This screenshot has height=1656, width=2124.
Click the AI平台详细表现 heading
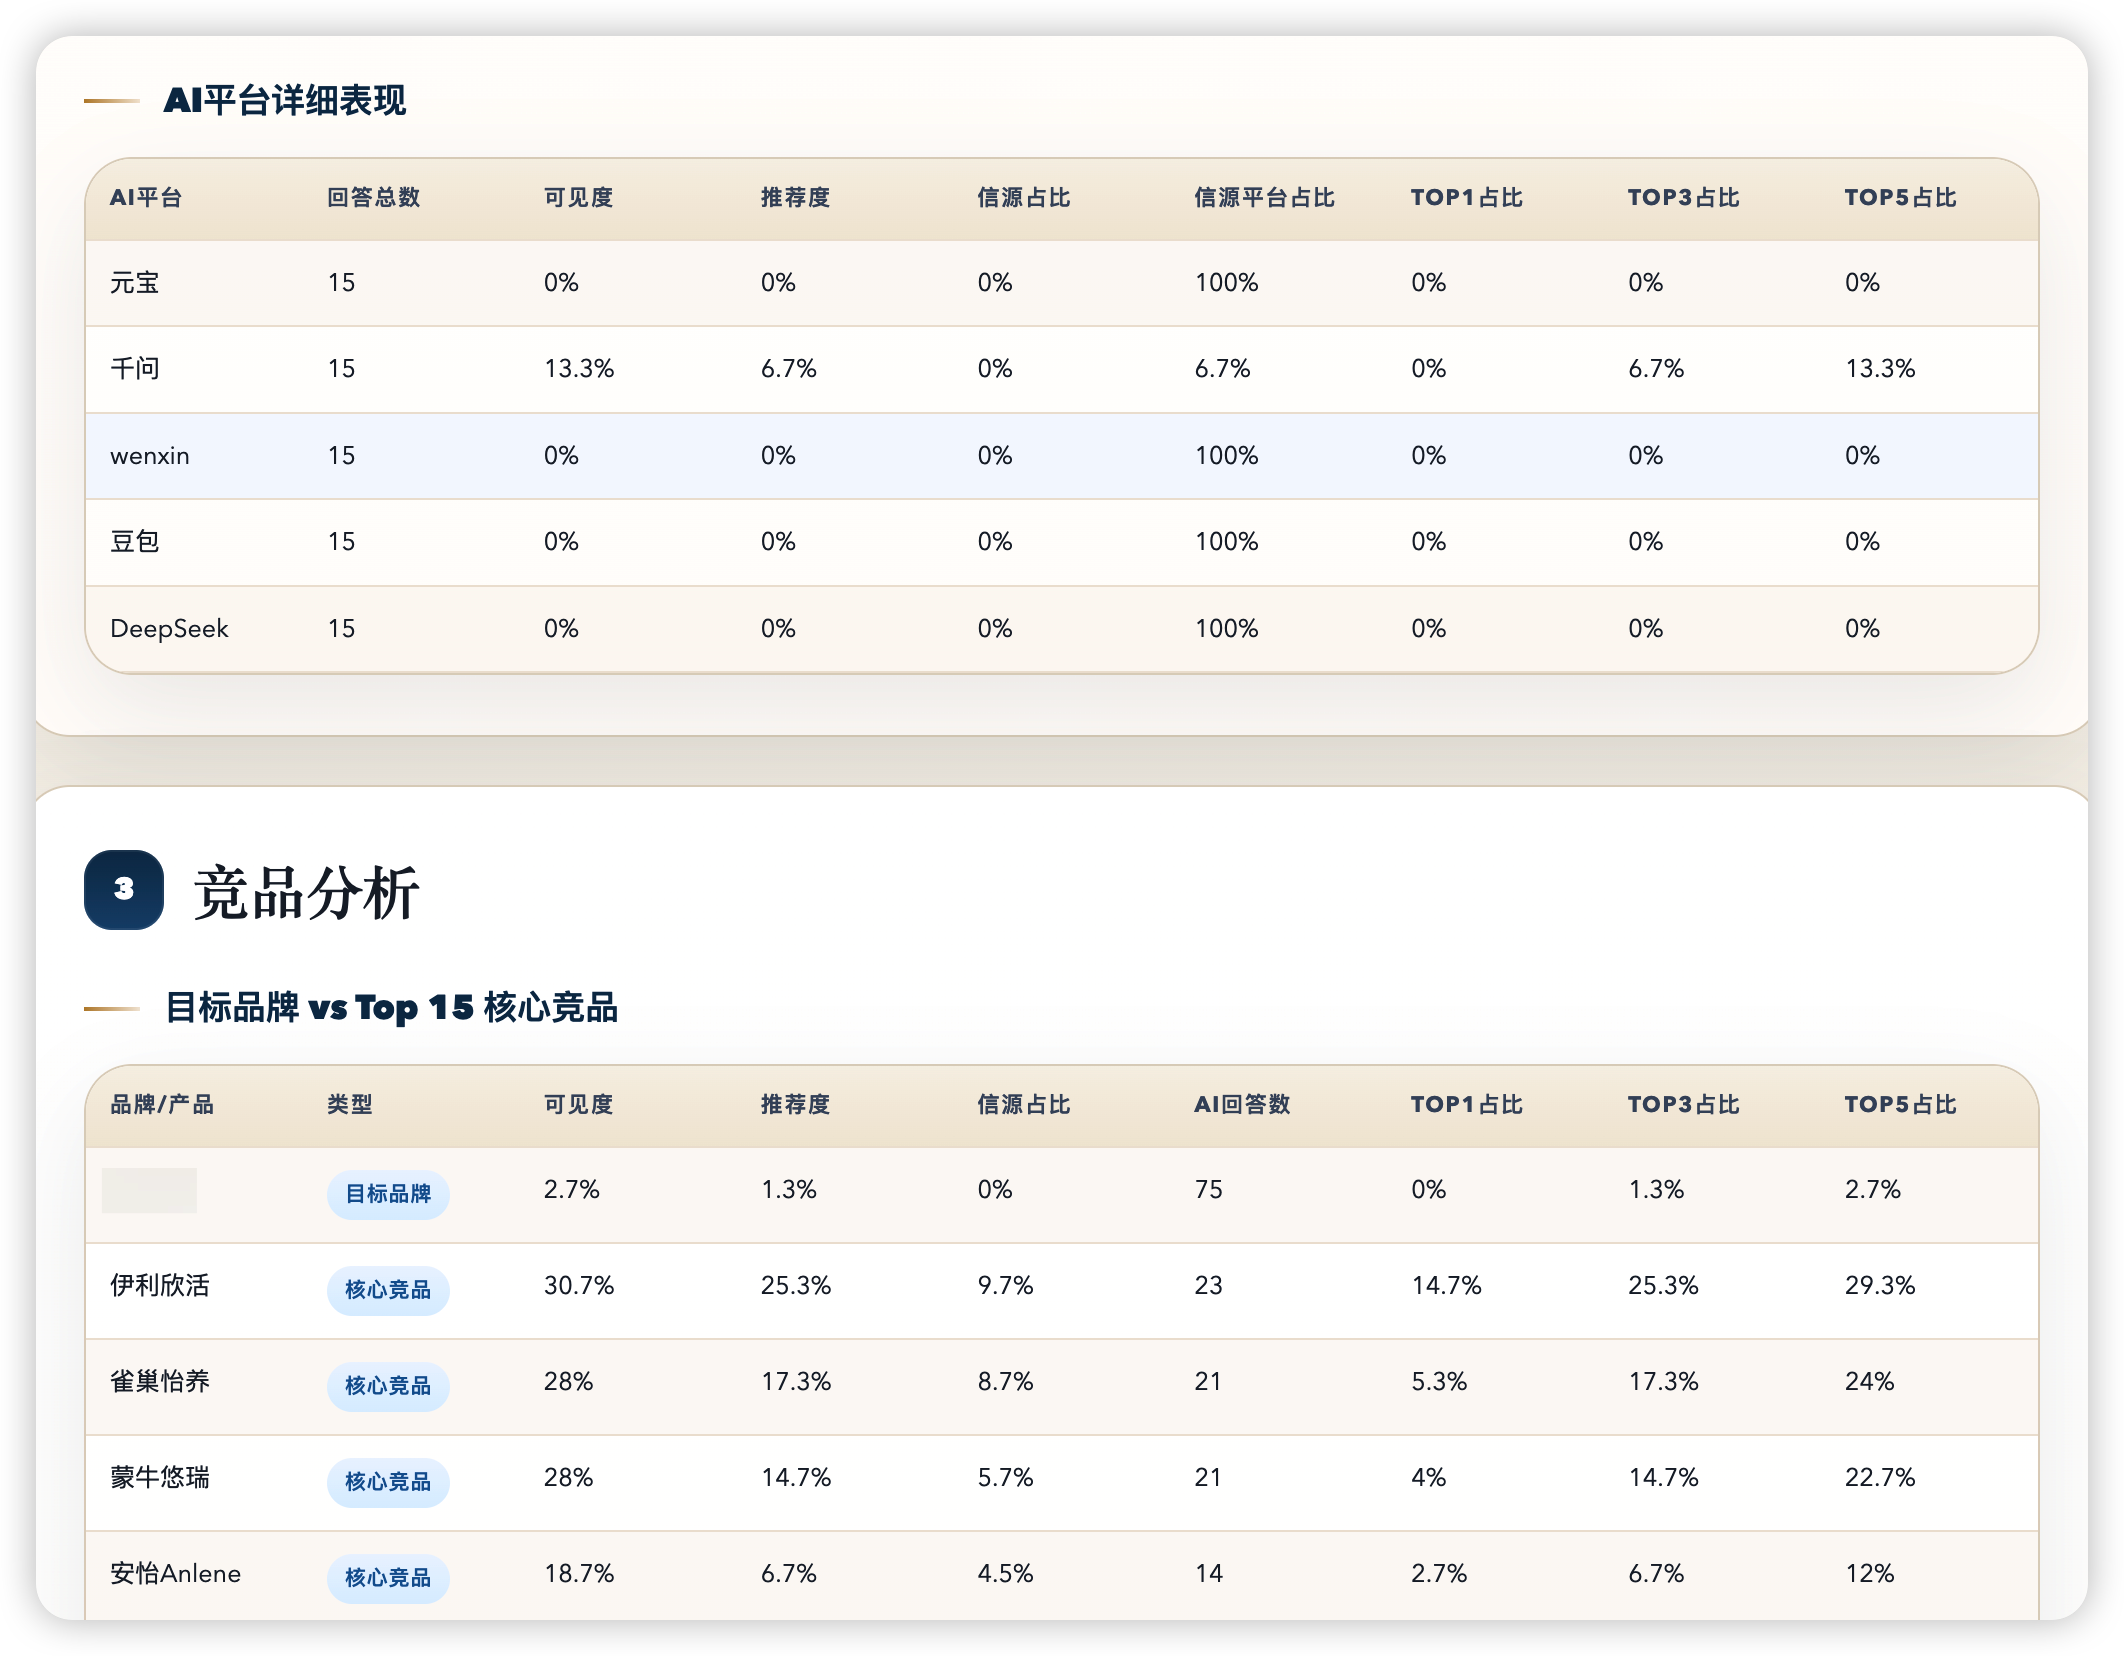coord(285,100)
